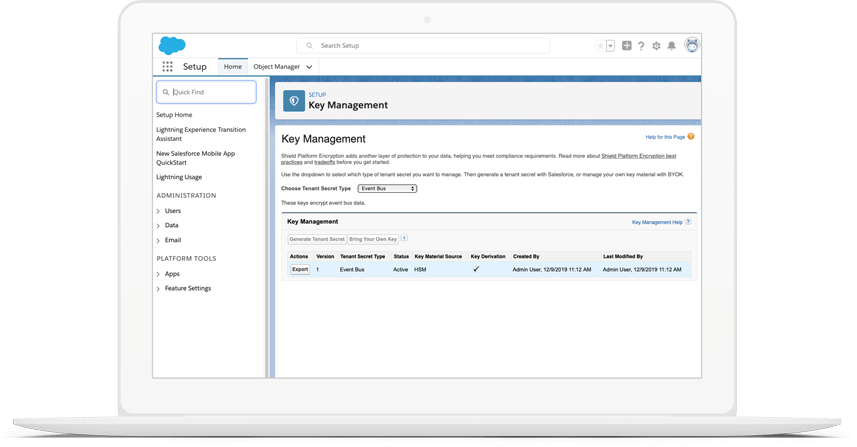Open Shield Platform Encryption best practices link
The height and width of the screenshot is (447, 857).
(638, 156)
